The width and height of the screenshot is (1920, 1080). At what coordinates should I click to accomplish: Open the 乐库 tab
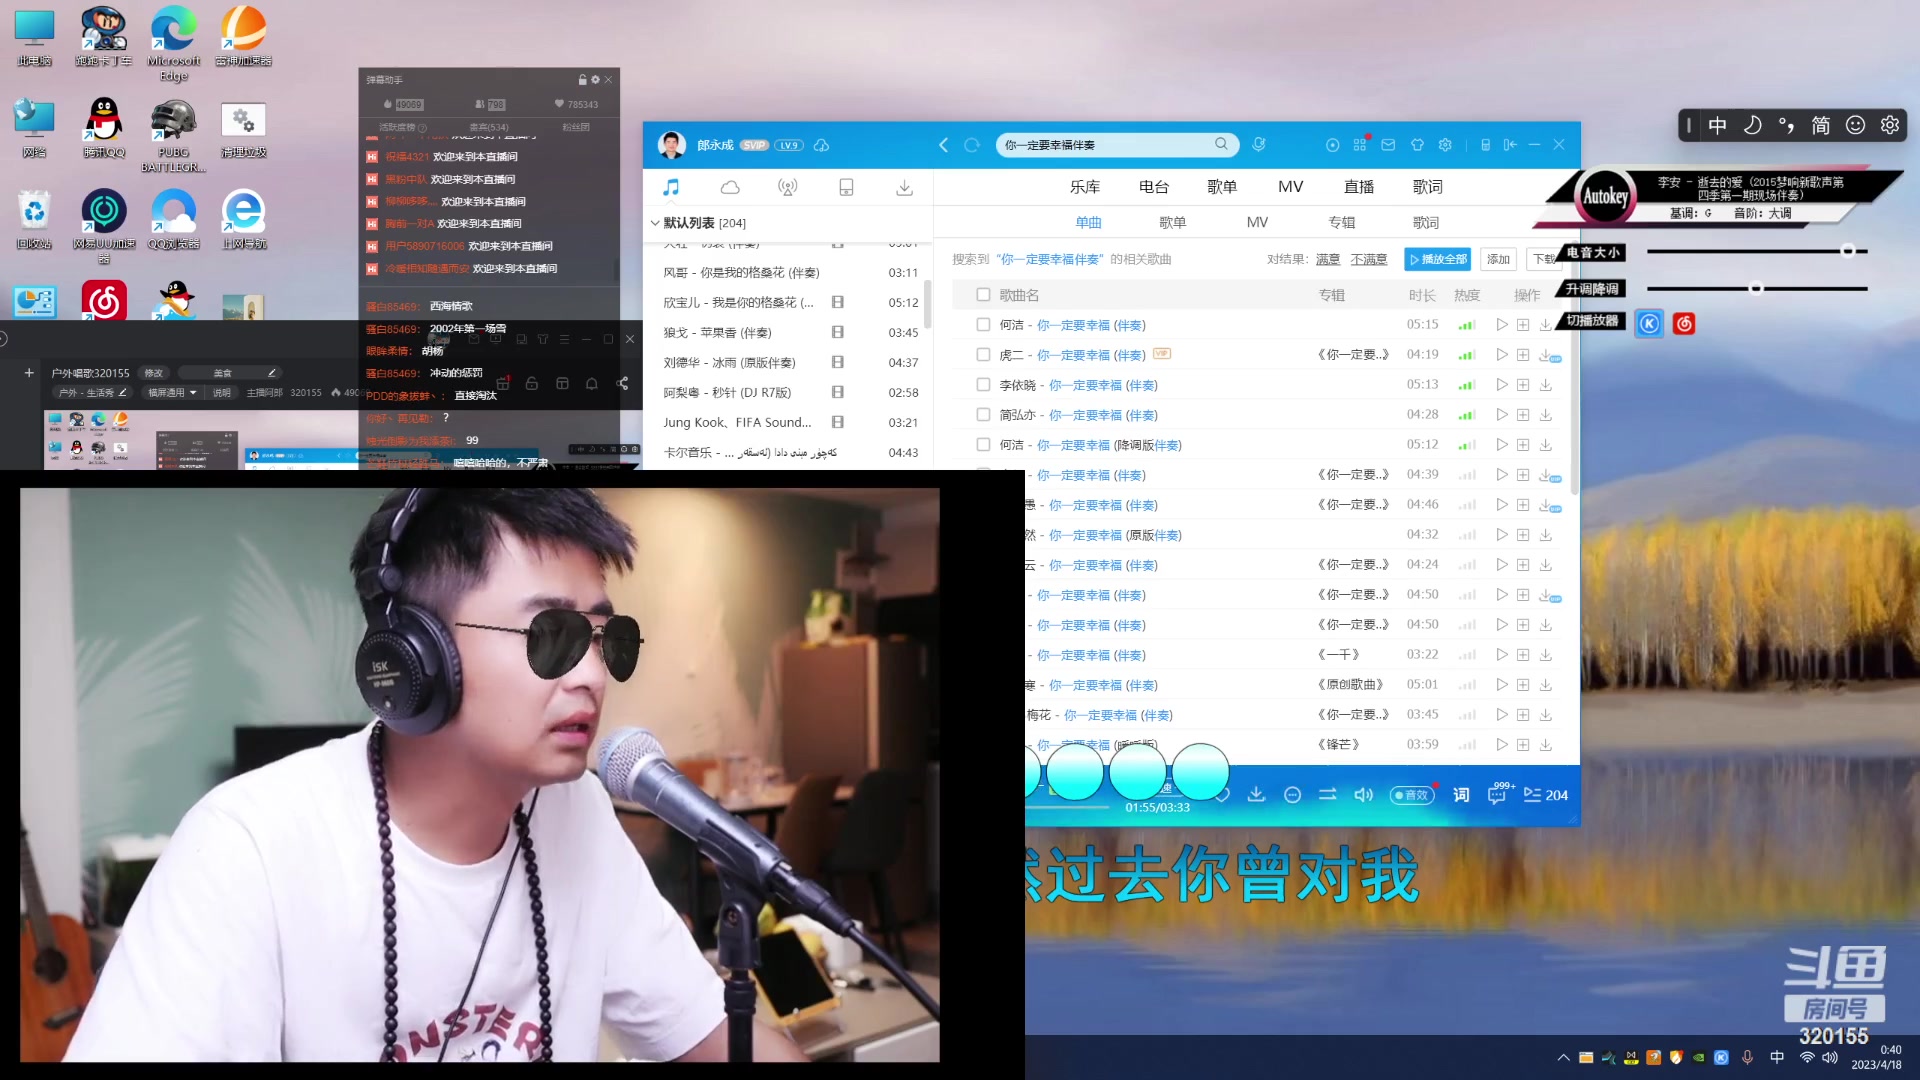point(1084,187)
